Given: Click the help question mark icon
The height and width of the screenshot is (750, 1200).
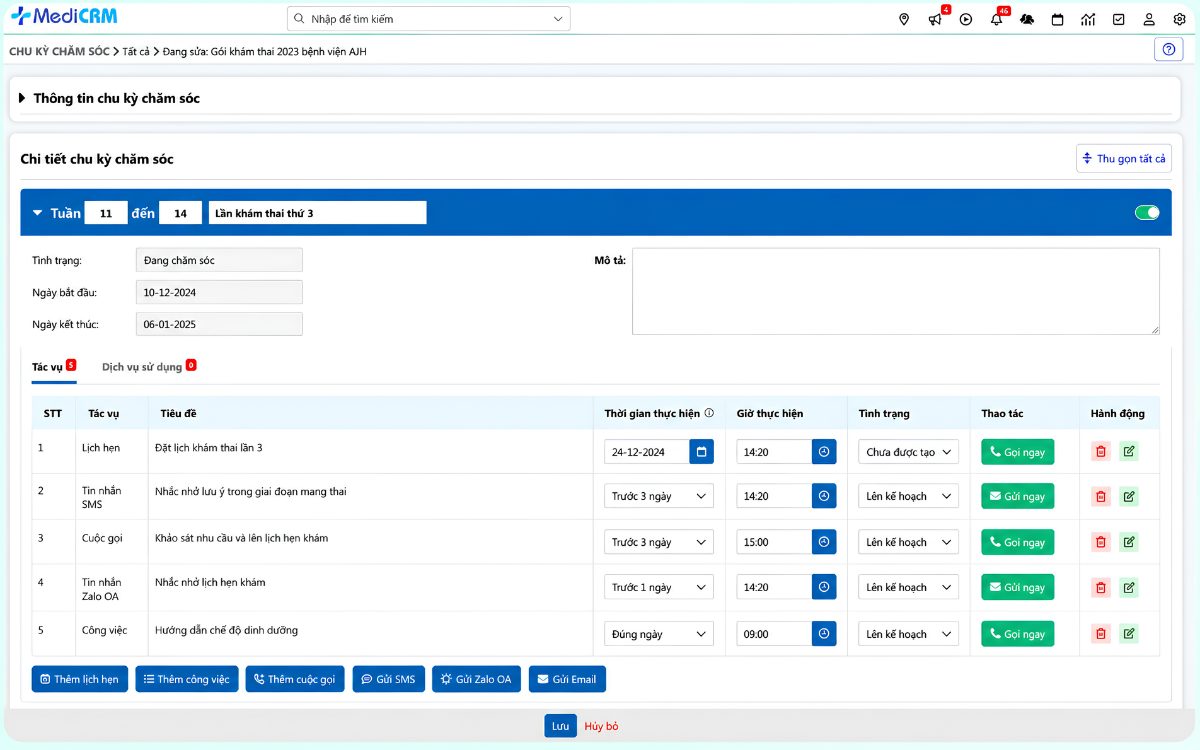Looking at the screenshot, I should click(1168, 50).
